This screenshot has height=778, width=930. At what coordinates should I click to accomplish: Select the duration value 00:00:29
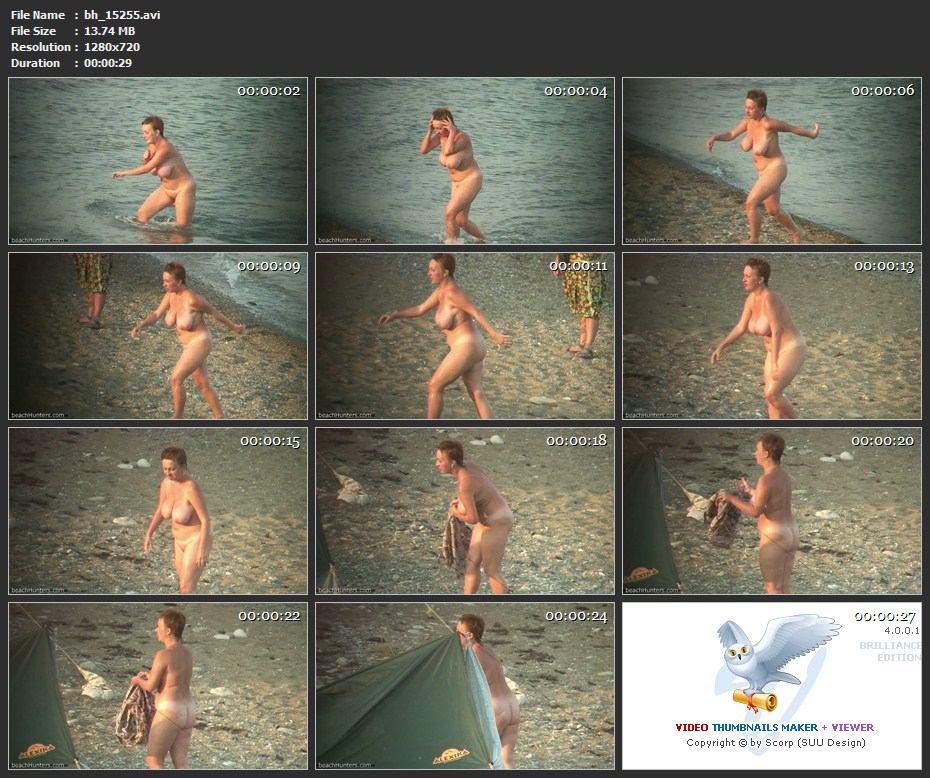[x=108, y=63]
